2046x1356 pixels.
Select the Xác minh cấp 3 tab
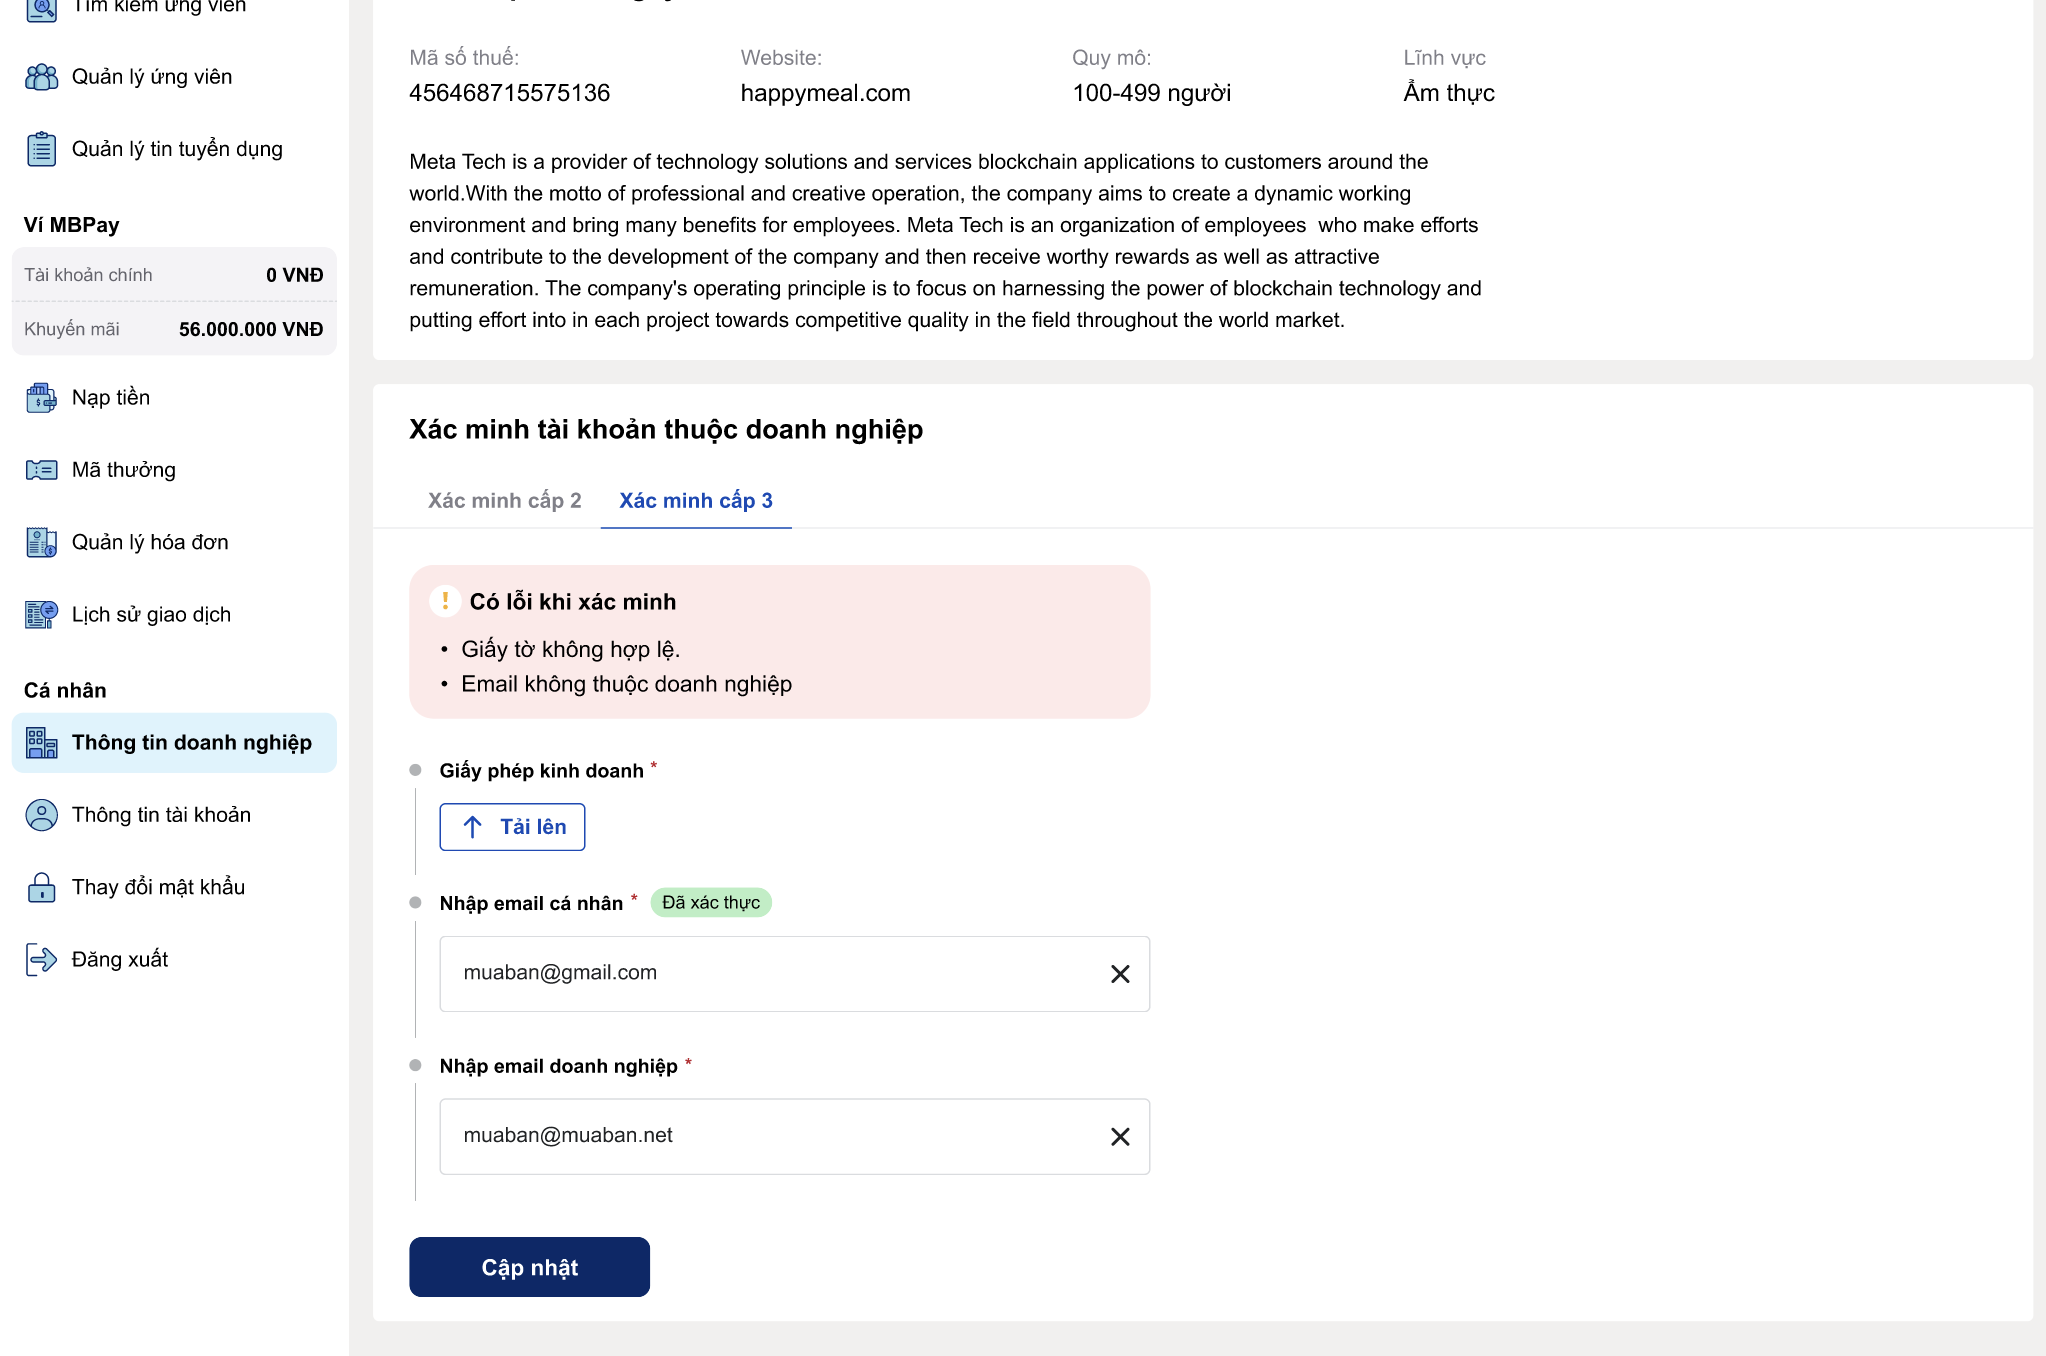pyautogui.click(x=695, y=501)
